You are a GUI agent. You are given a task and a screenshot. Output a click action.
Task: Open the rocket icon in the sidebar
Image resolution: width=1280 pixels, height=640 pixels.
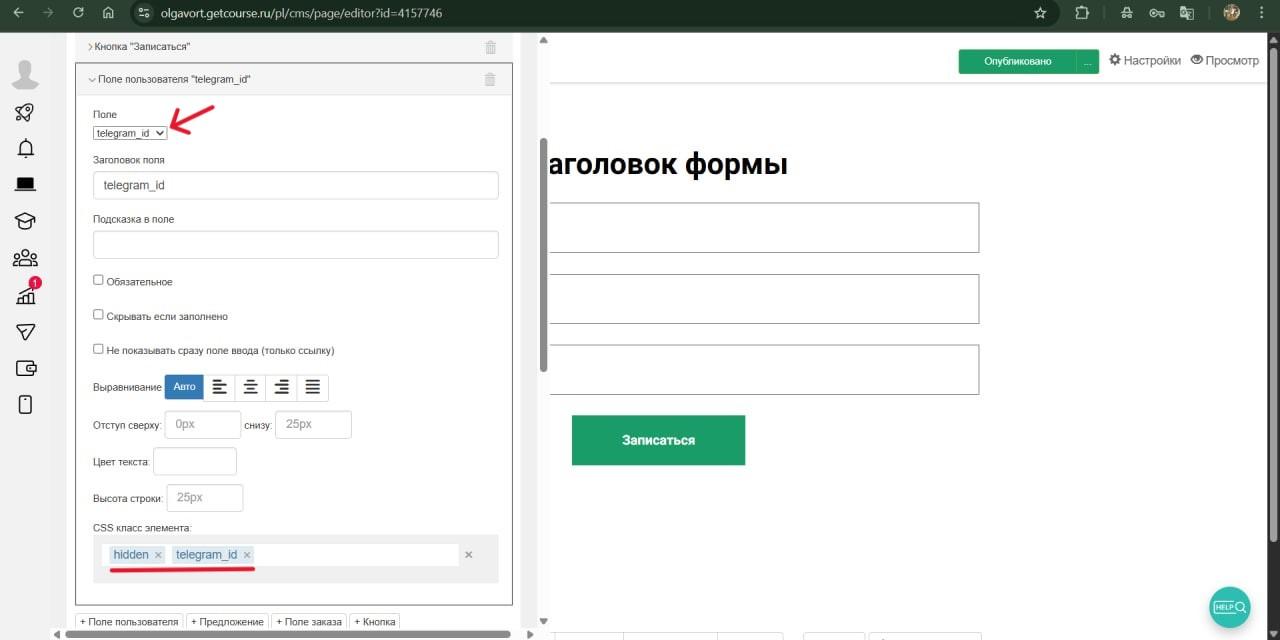click(x=25, y=112)
